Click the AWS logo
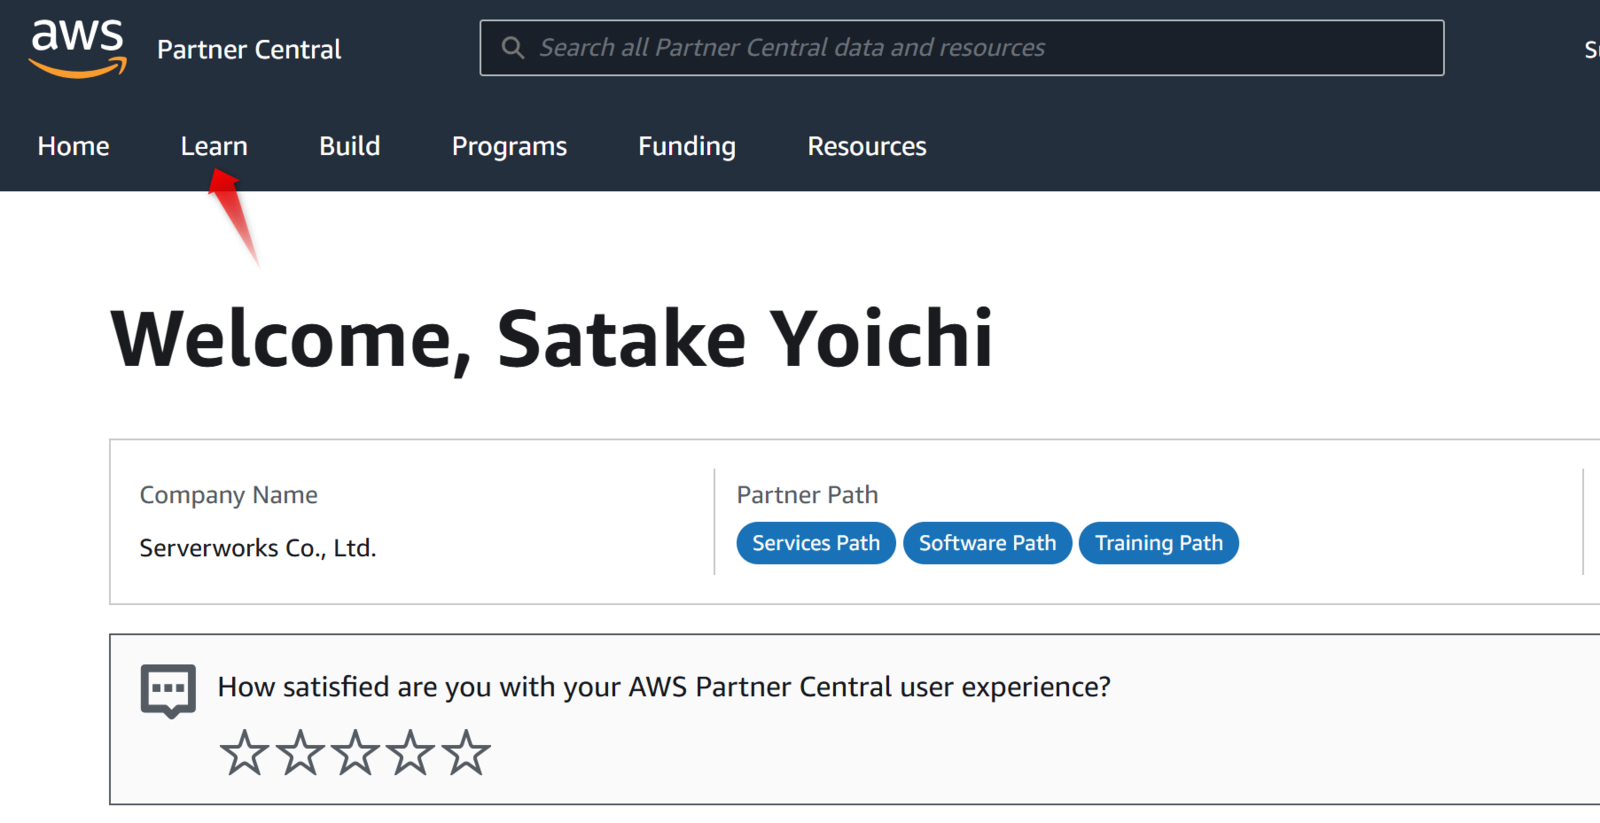 78,49
